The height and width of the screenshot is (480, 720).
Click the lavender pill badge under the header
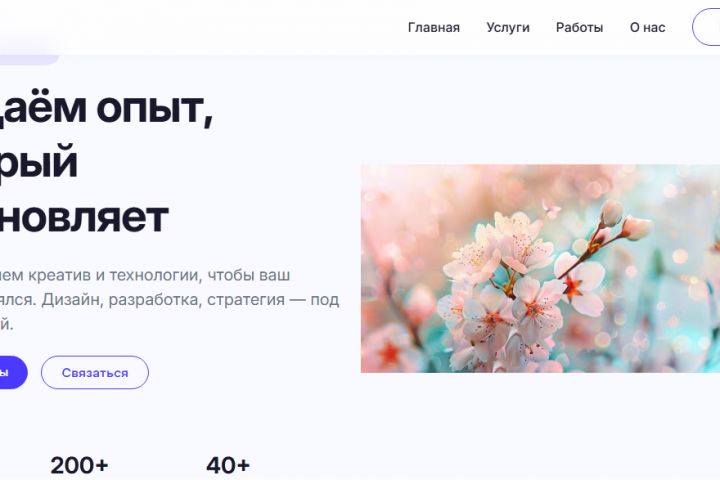pyautogui.click(x=28, y=58)
